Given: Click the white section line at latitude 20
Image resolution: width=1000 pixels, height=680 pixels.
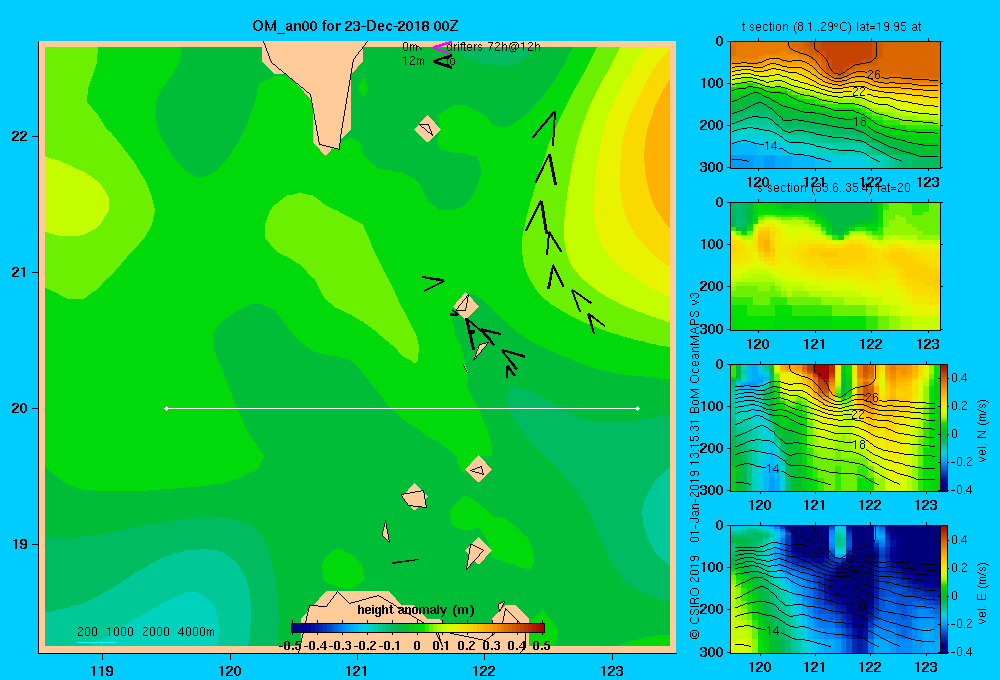Looking at the screenshot, I should pos(402,408).
